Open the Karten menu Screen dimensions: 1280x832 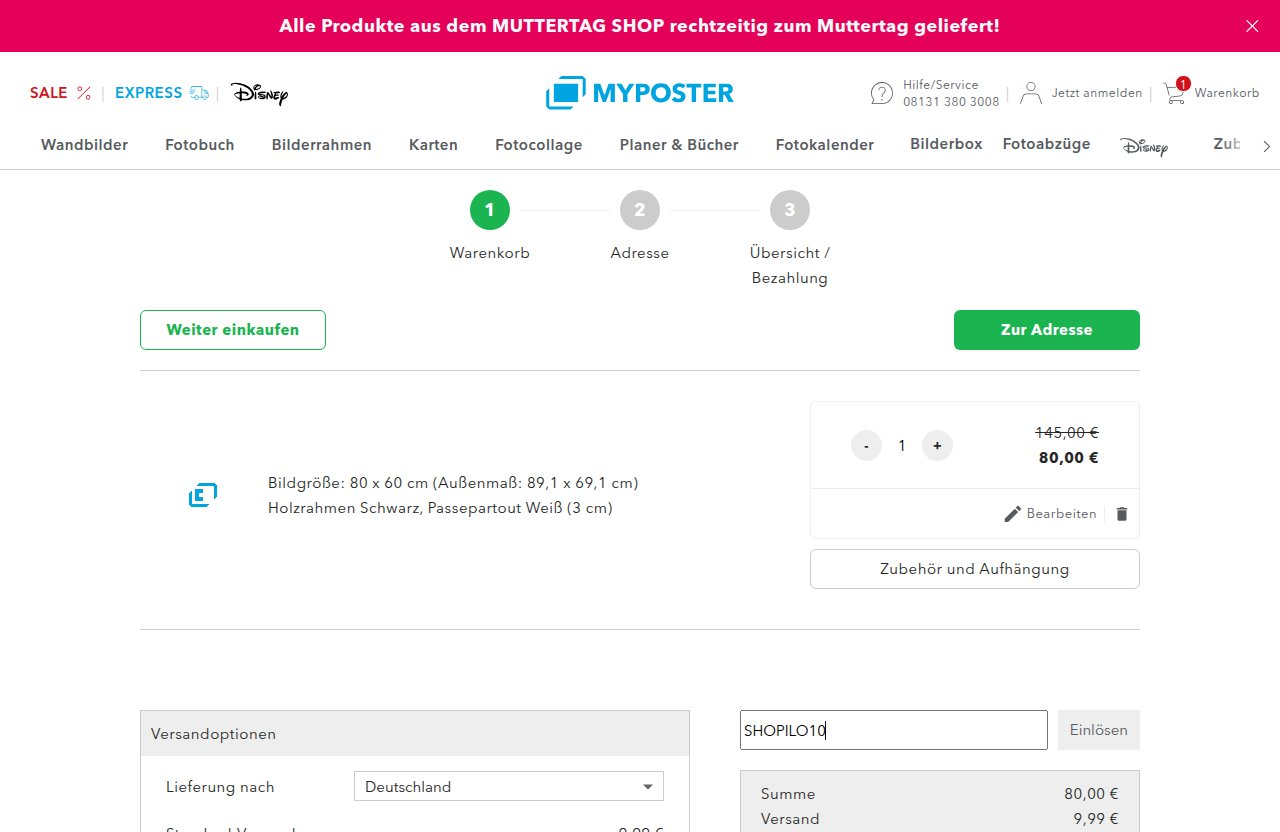(x=433, y=145)
